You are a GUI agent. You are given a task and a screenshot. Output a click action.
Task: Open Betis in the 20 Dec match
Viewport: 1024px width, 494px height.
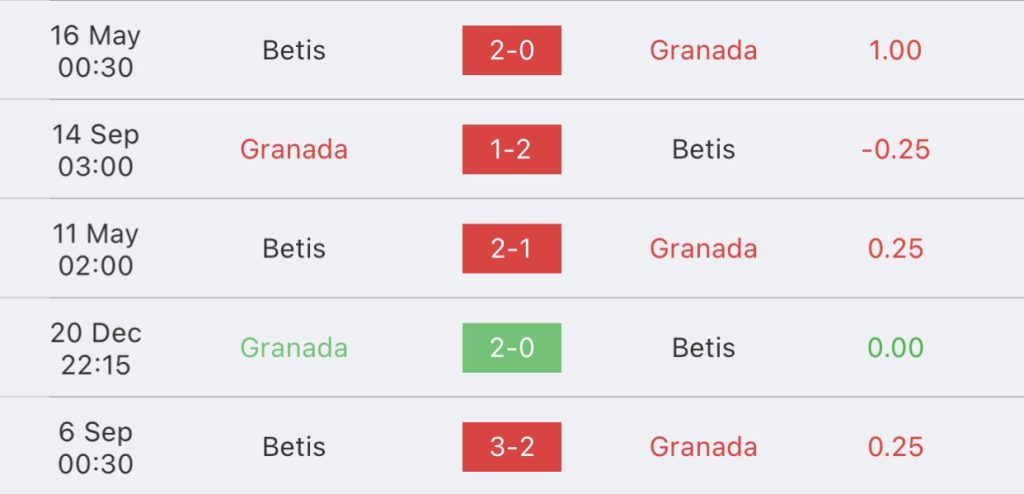pyautogui.click(x=703, y=348)
